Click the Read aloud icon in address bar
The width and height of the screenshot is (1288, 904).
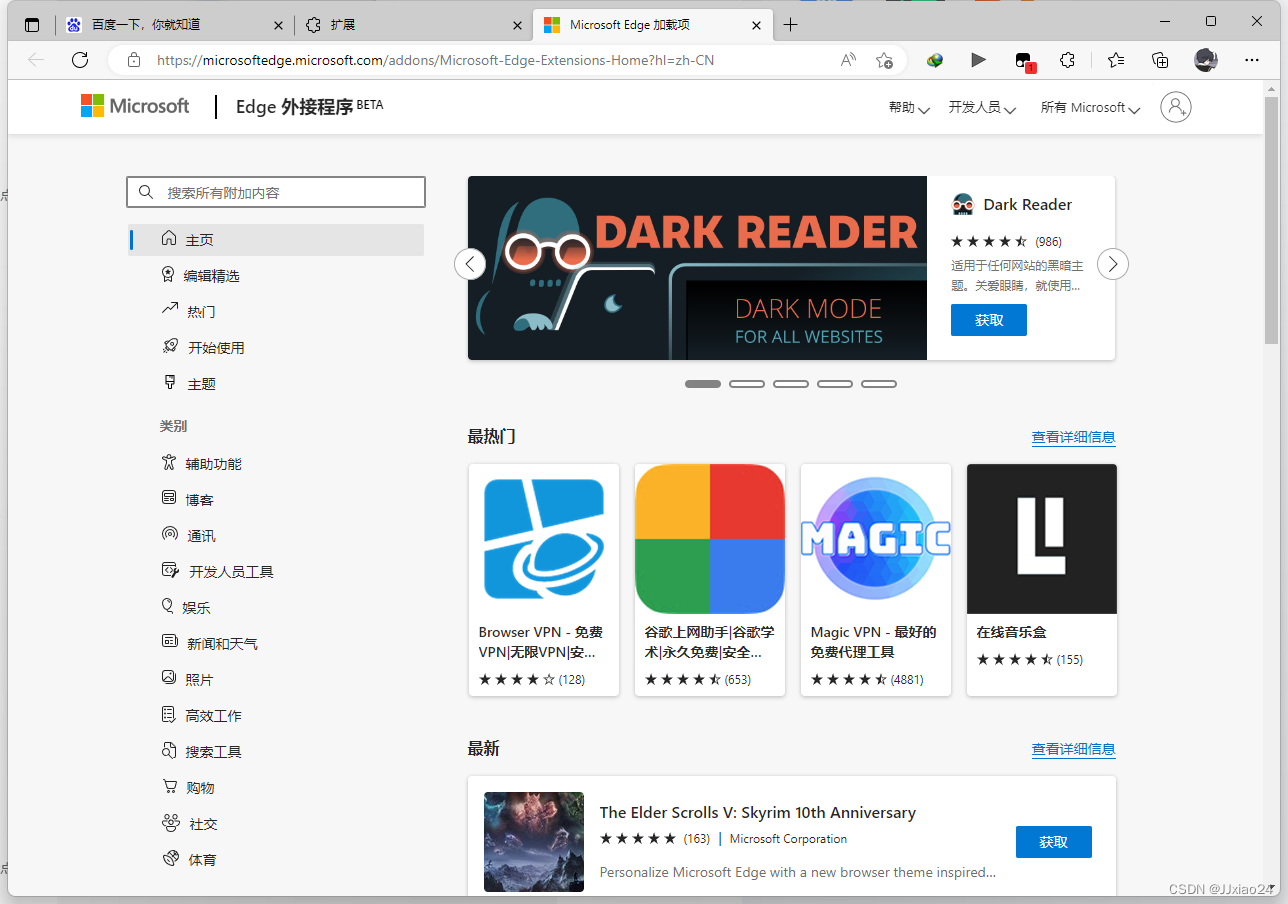tap(848, 60)
